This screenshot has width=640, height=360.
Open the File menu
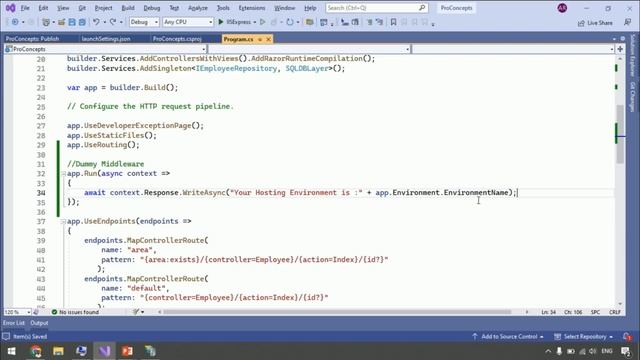point(25,8)
